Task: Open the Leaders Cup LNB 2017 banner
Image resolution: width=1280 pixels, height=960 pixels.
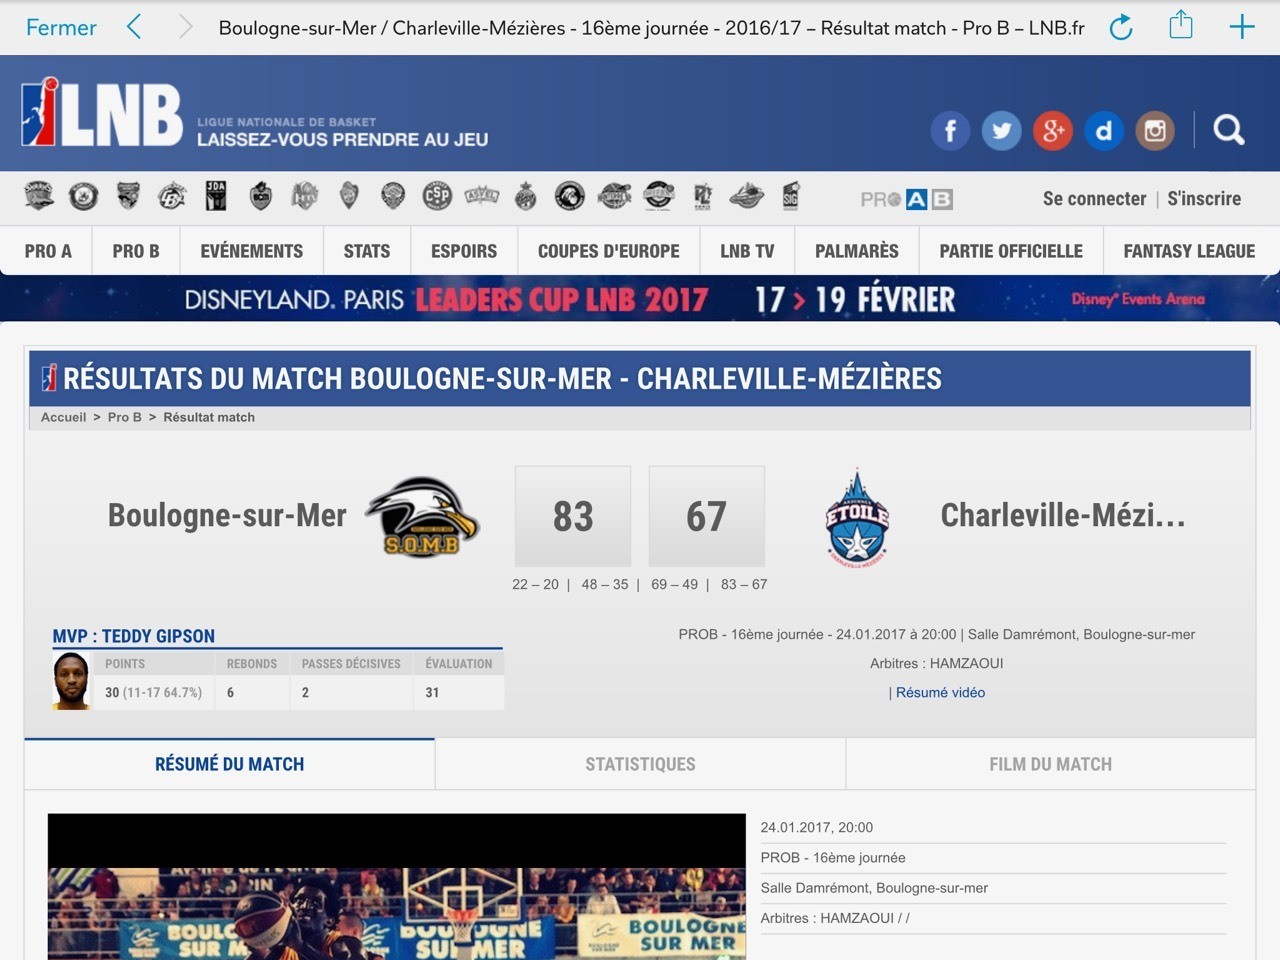Action: (x=640, y=298)
